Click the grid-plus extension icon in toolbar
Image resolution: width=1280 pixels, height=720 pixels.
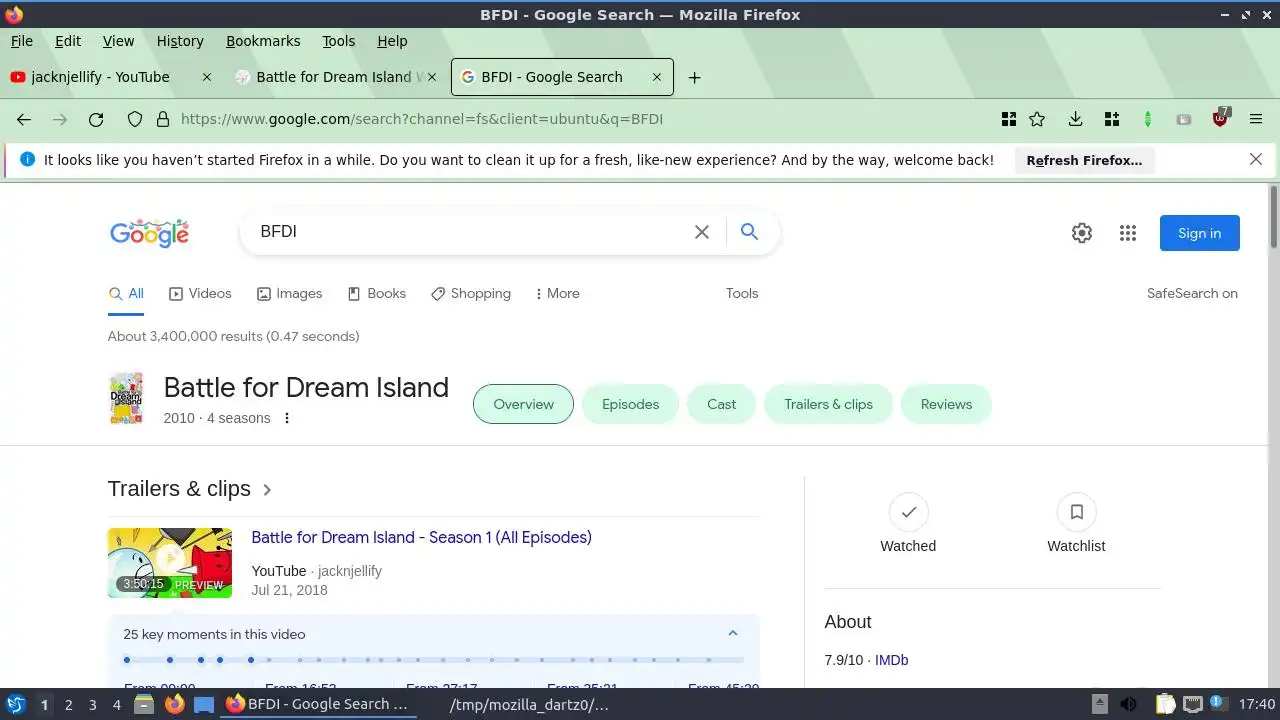click(1111, 119)
